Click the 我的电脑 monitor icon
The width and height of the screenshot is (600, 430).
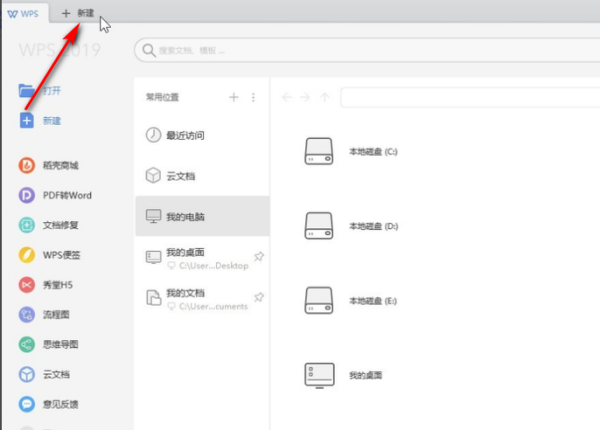tap(153, 216)
